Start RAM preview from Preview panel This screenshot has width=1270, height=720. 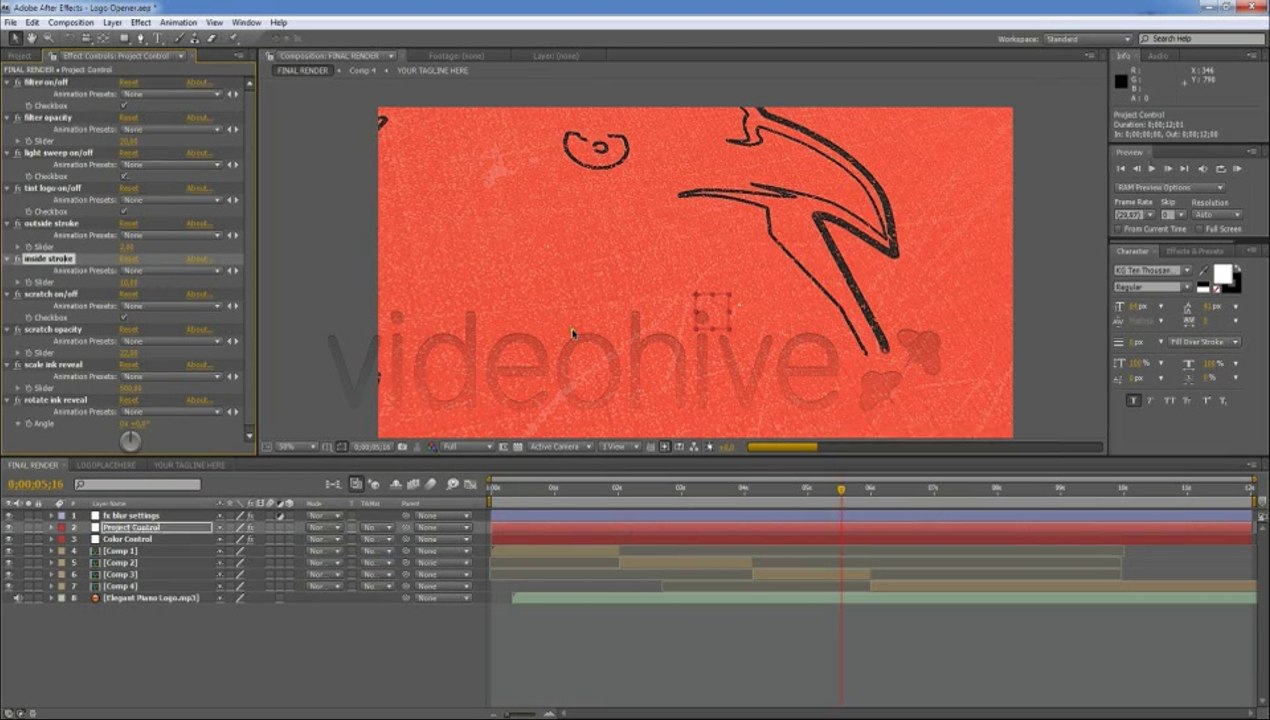(x=1239, y=169)
